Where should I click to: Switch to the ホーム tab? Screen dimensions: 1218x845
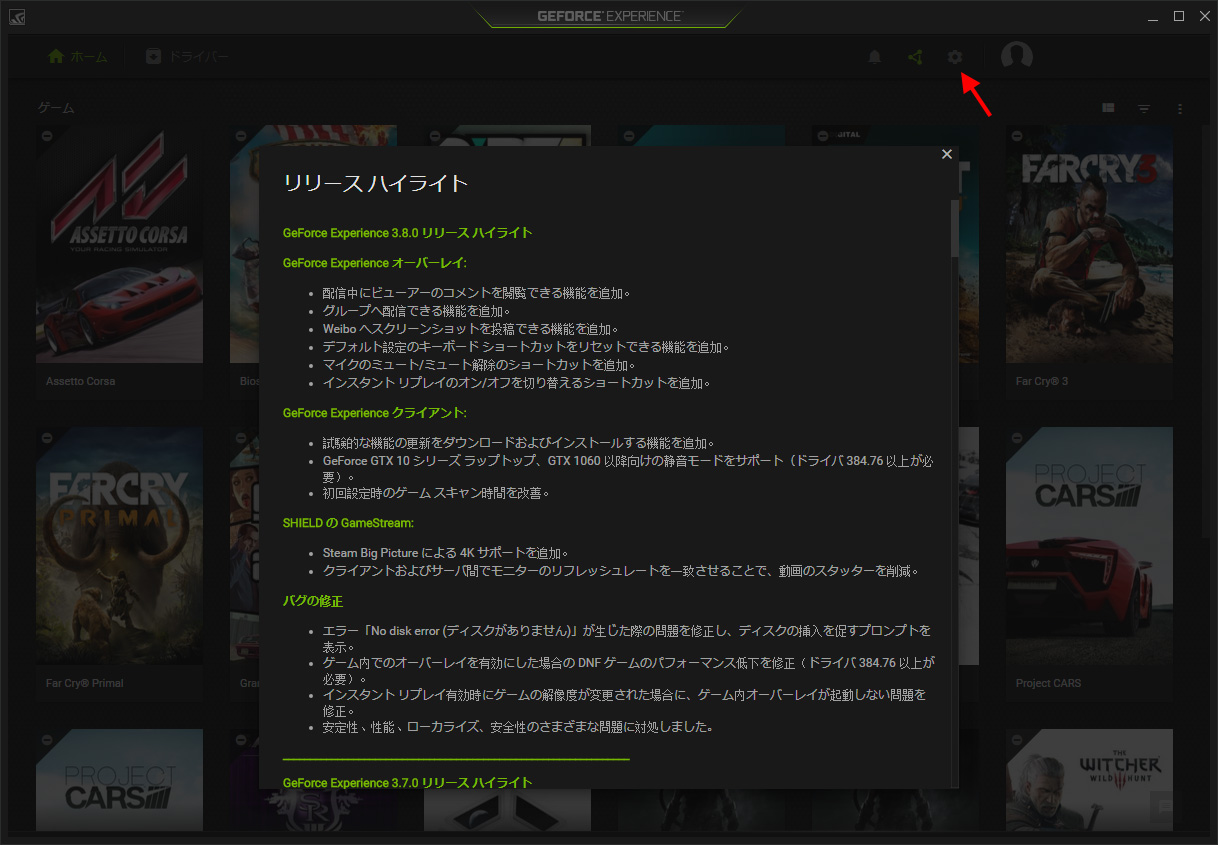coord(78,57)
